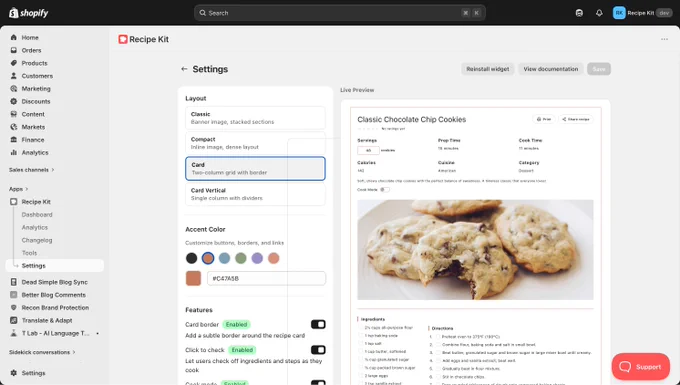Click View documentation button

pos(550,69)
